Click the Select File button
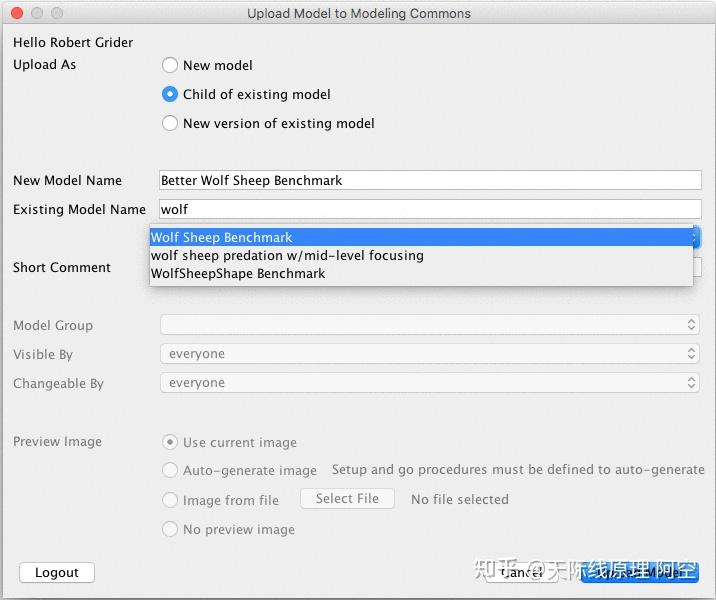The height and width of the screenshot is (600, 716). click(x=347, y=499)
